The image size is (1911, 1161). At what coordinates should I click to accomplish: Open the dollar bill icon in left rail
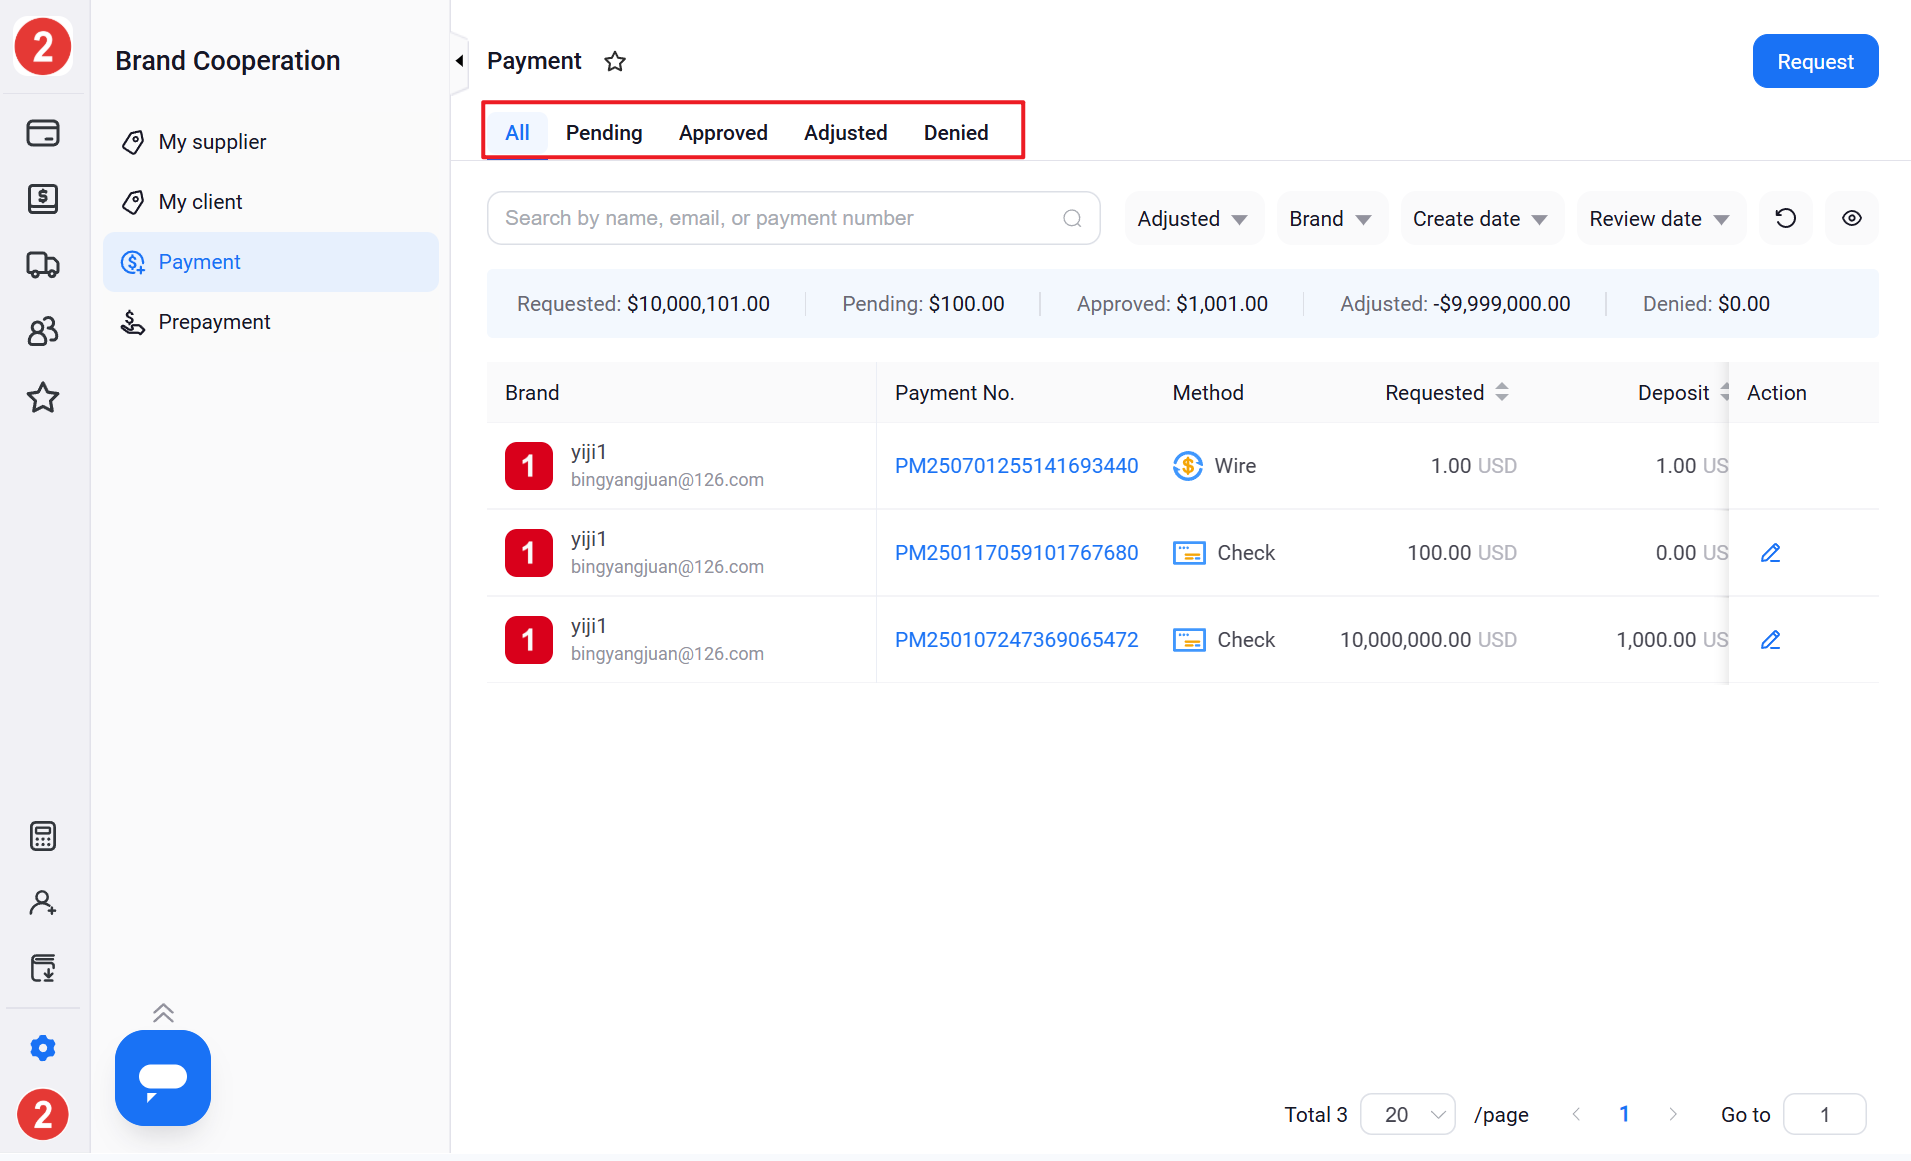43,198
